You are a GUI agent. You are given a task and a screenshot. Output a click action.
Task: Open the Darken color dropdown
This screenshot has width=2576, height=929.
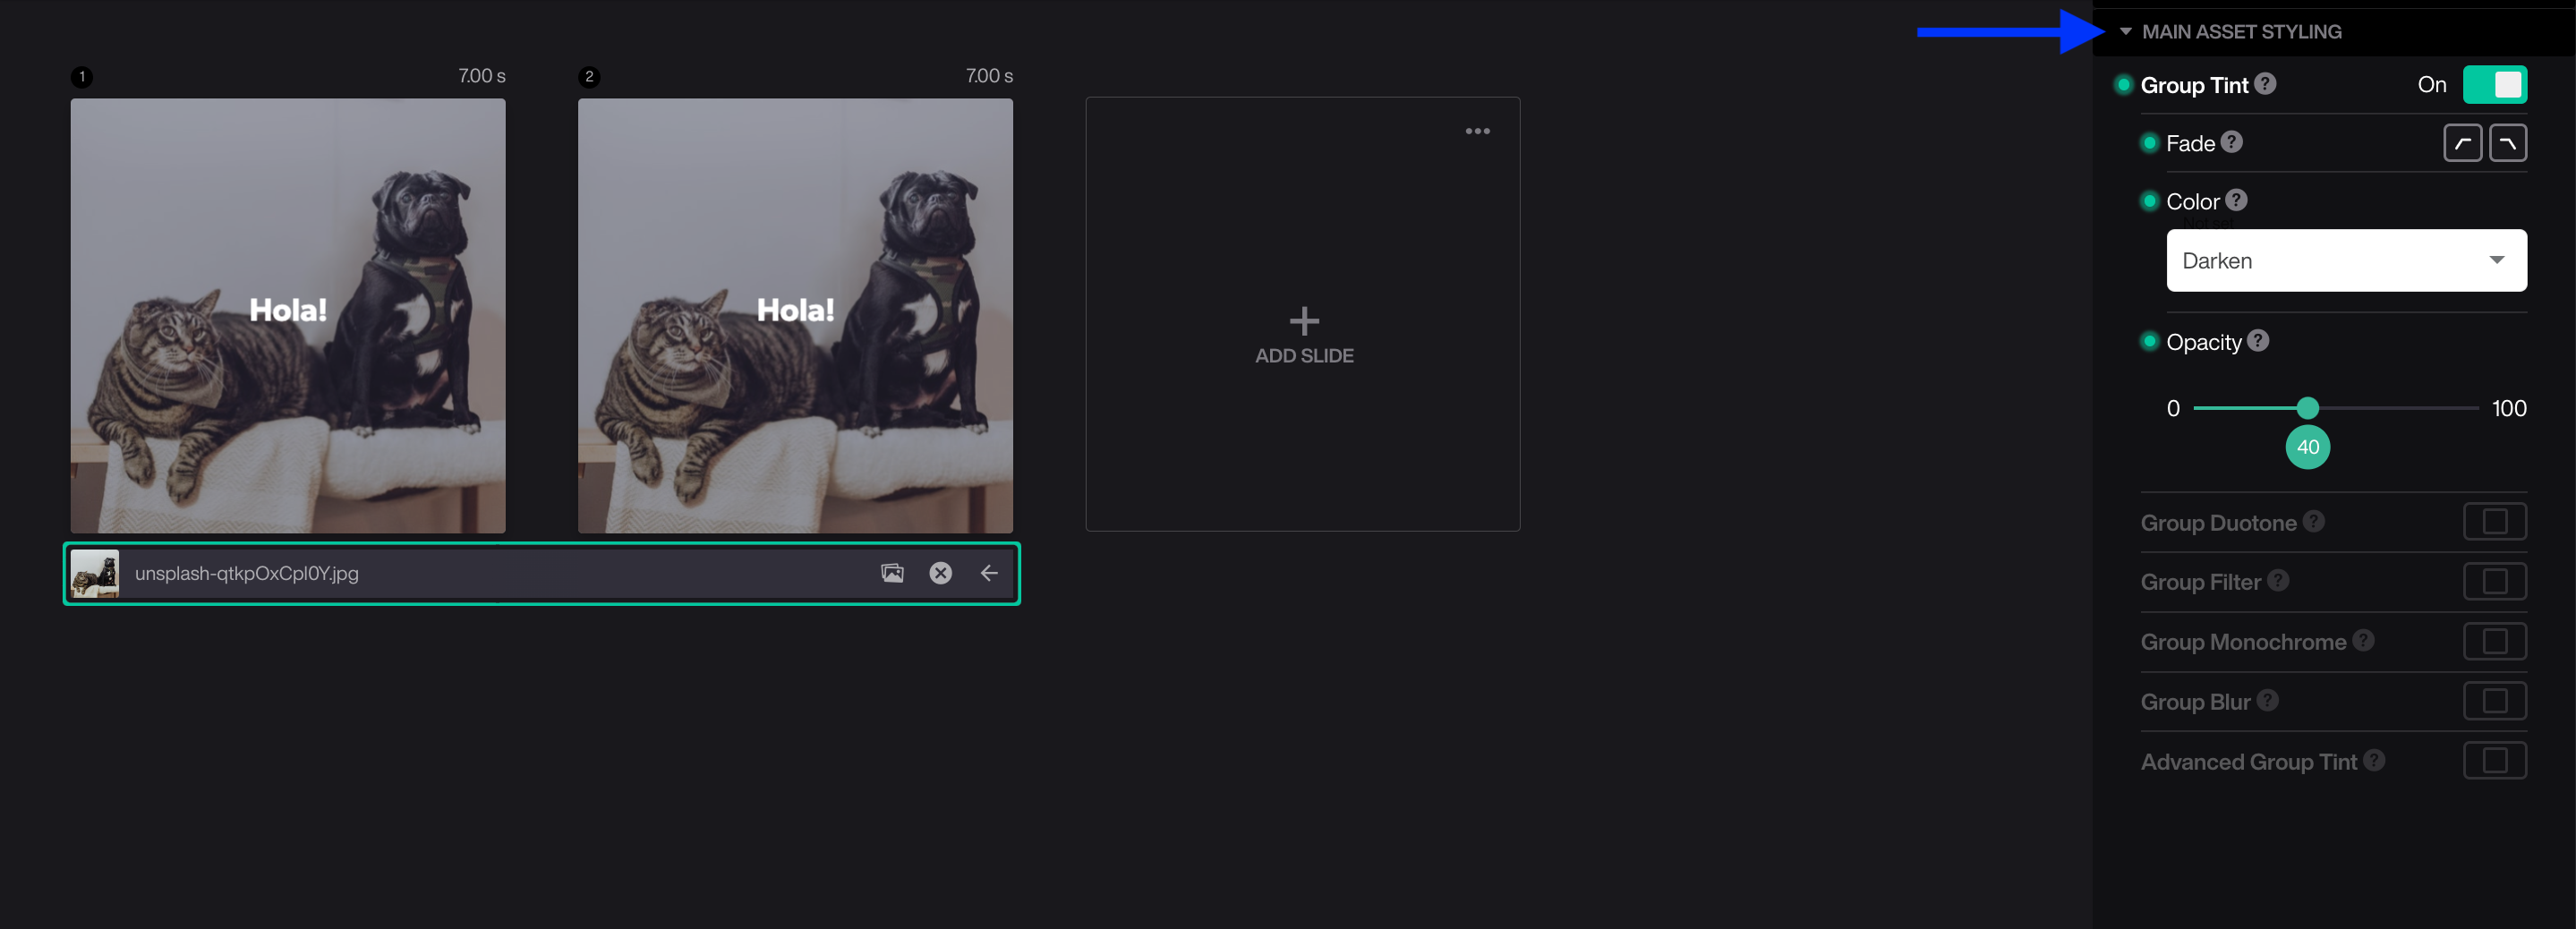2345,261
